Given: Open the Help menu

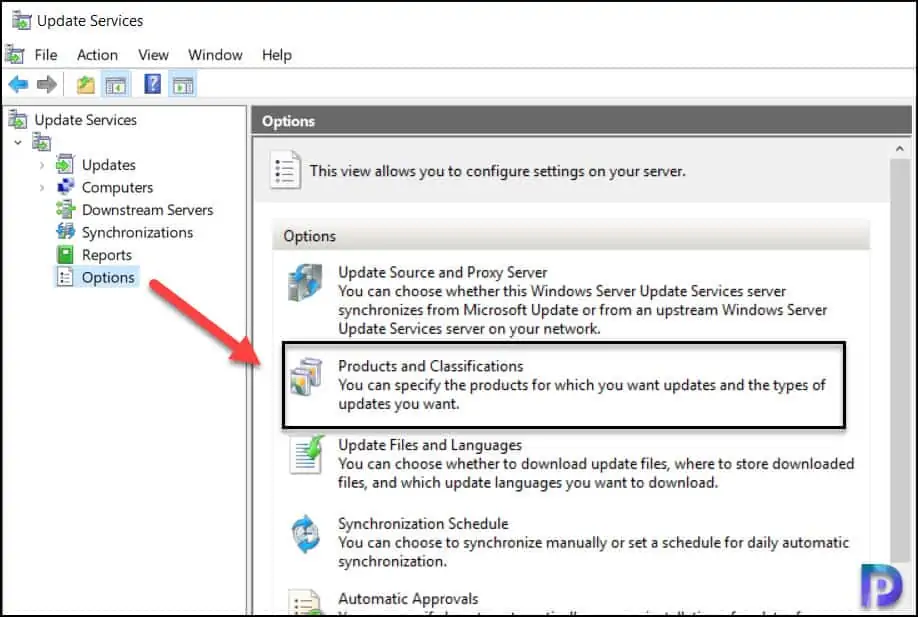Looking at the screenshot, I should point(277,55).
